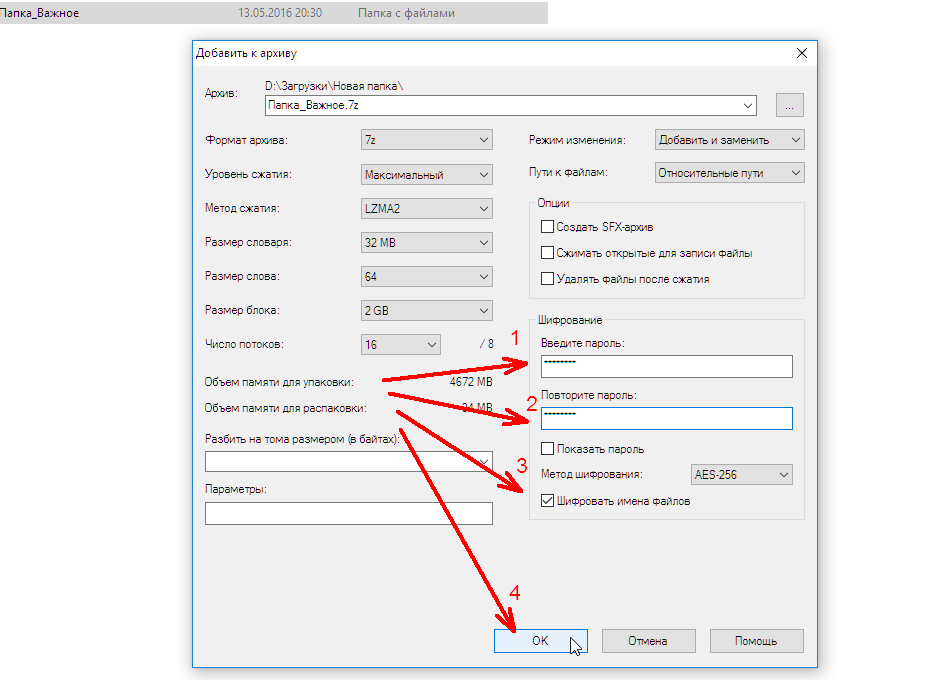Open the Размер слова dropdown
The width and height of the screenshot is (947, 680).
point(426,277)
